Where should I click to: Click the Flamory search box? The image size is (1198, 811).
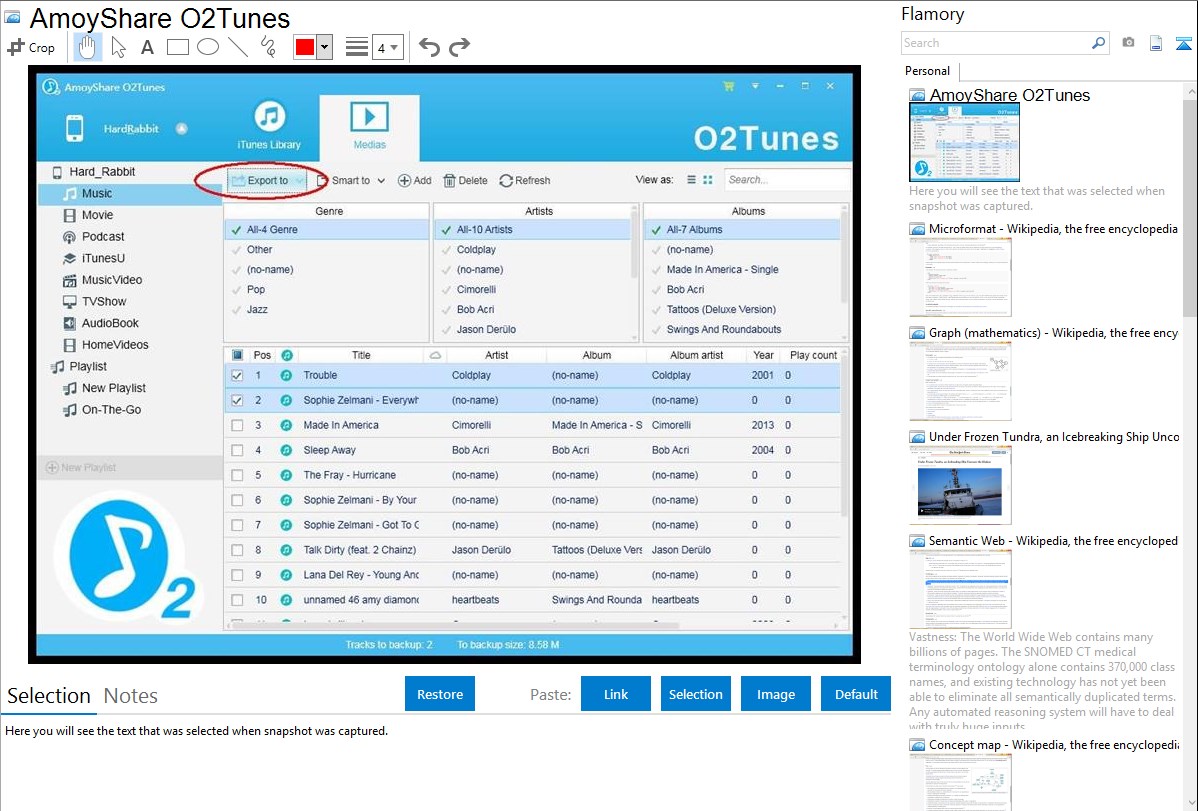pos(996,43)
